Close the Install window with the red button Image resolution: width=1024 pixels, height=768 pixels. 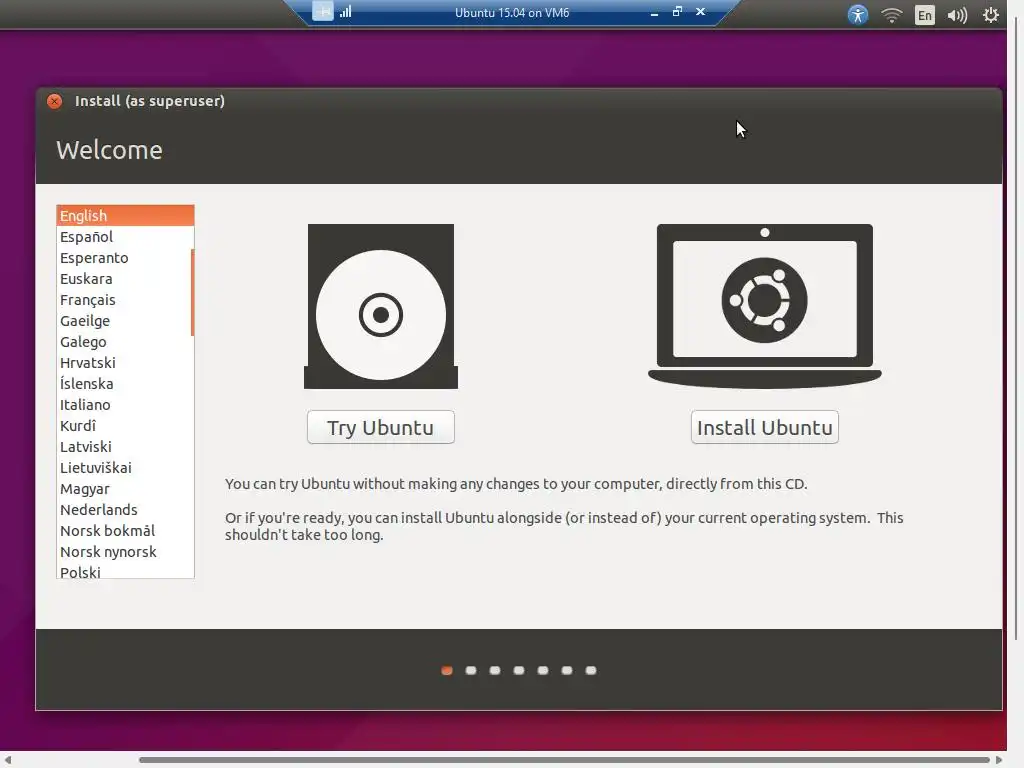pyautogui.click(x=55, y=101)
